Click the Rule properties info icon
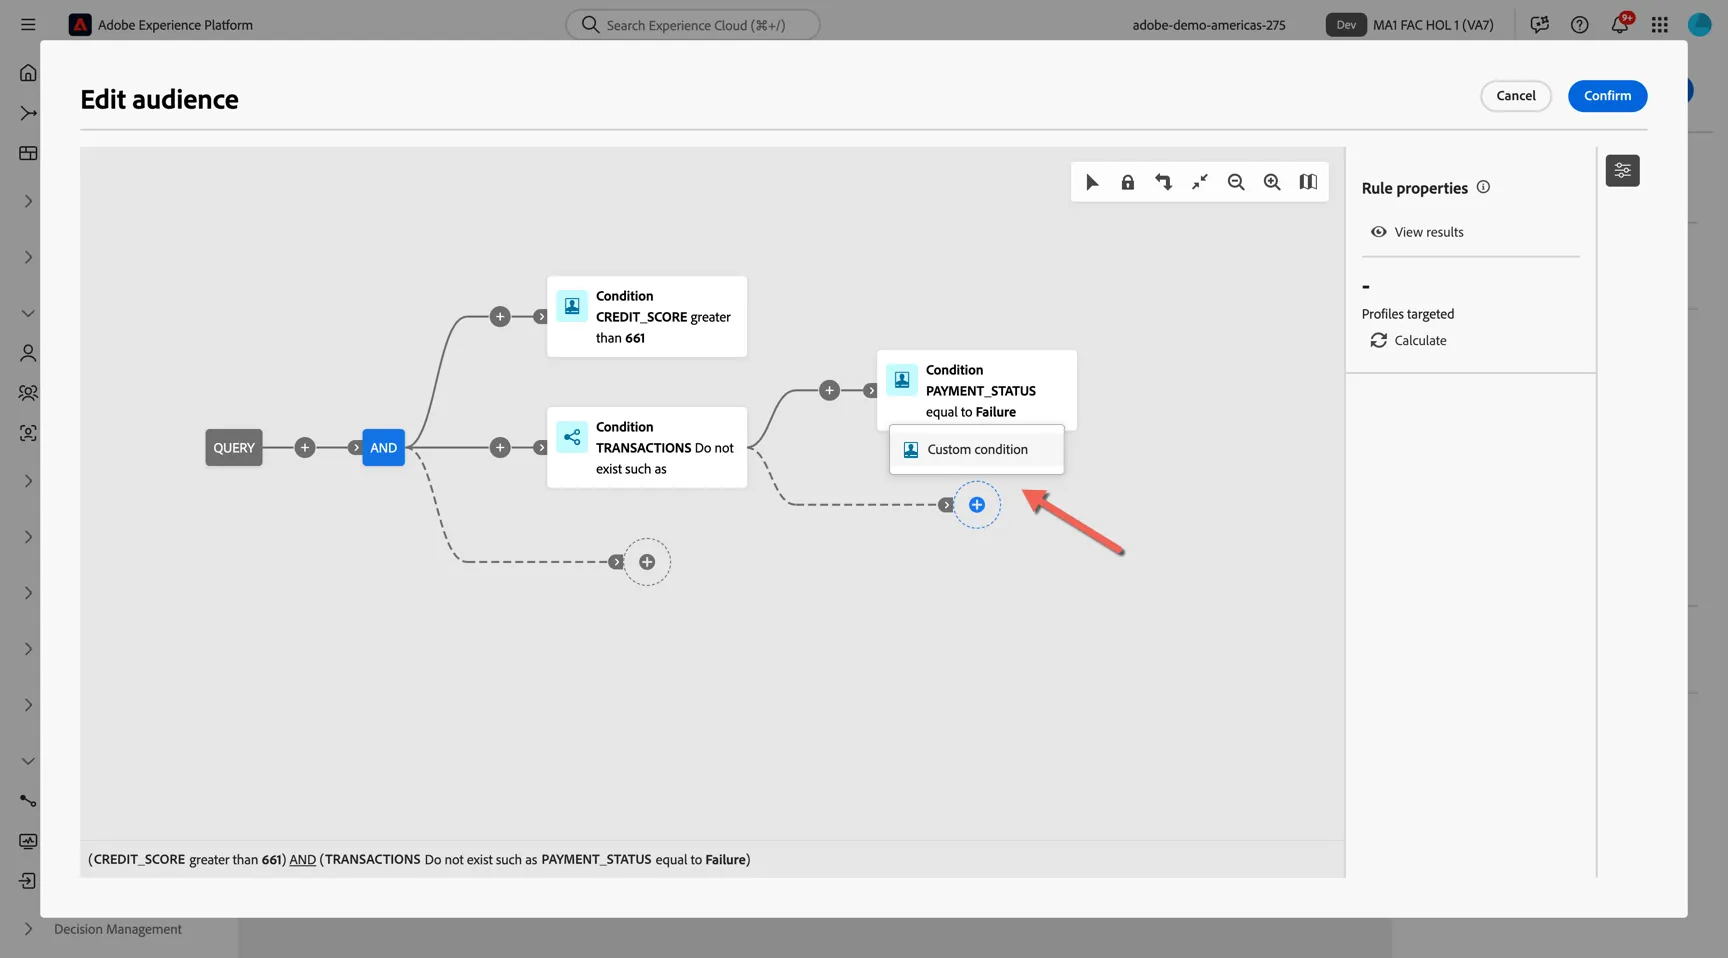1728x958 pixels. pos(1483,187)
